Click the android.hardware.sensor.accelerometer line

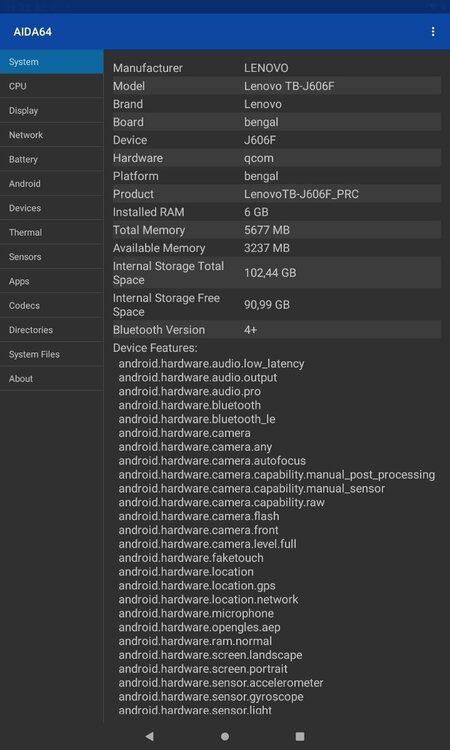pyautogui.click(x=221, y=683)
